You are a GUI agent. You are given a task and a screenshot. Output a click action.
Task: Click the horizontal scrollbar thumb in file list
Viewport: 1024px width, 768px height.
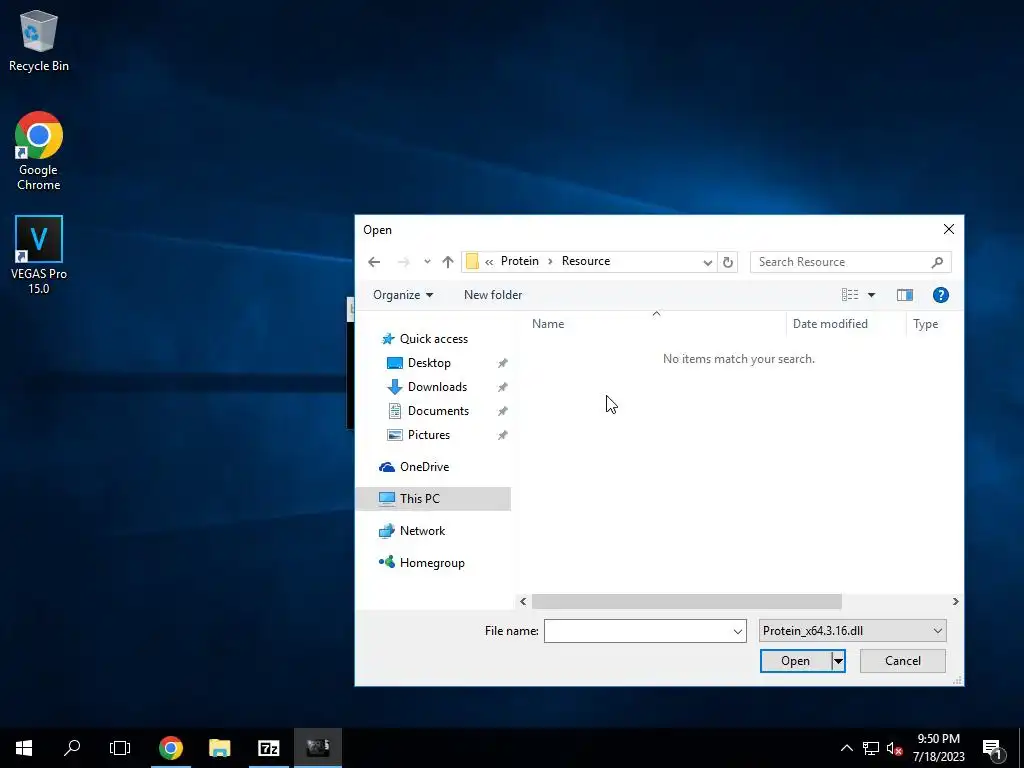pos(686,601)
